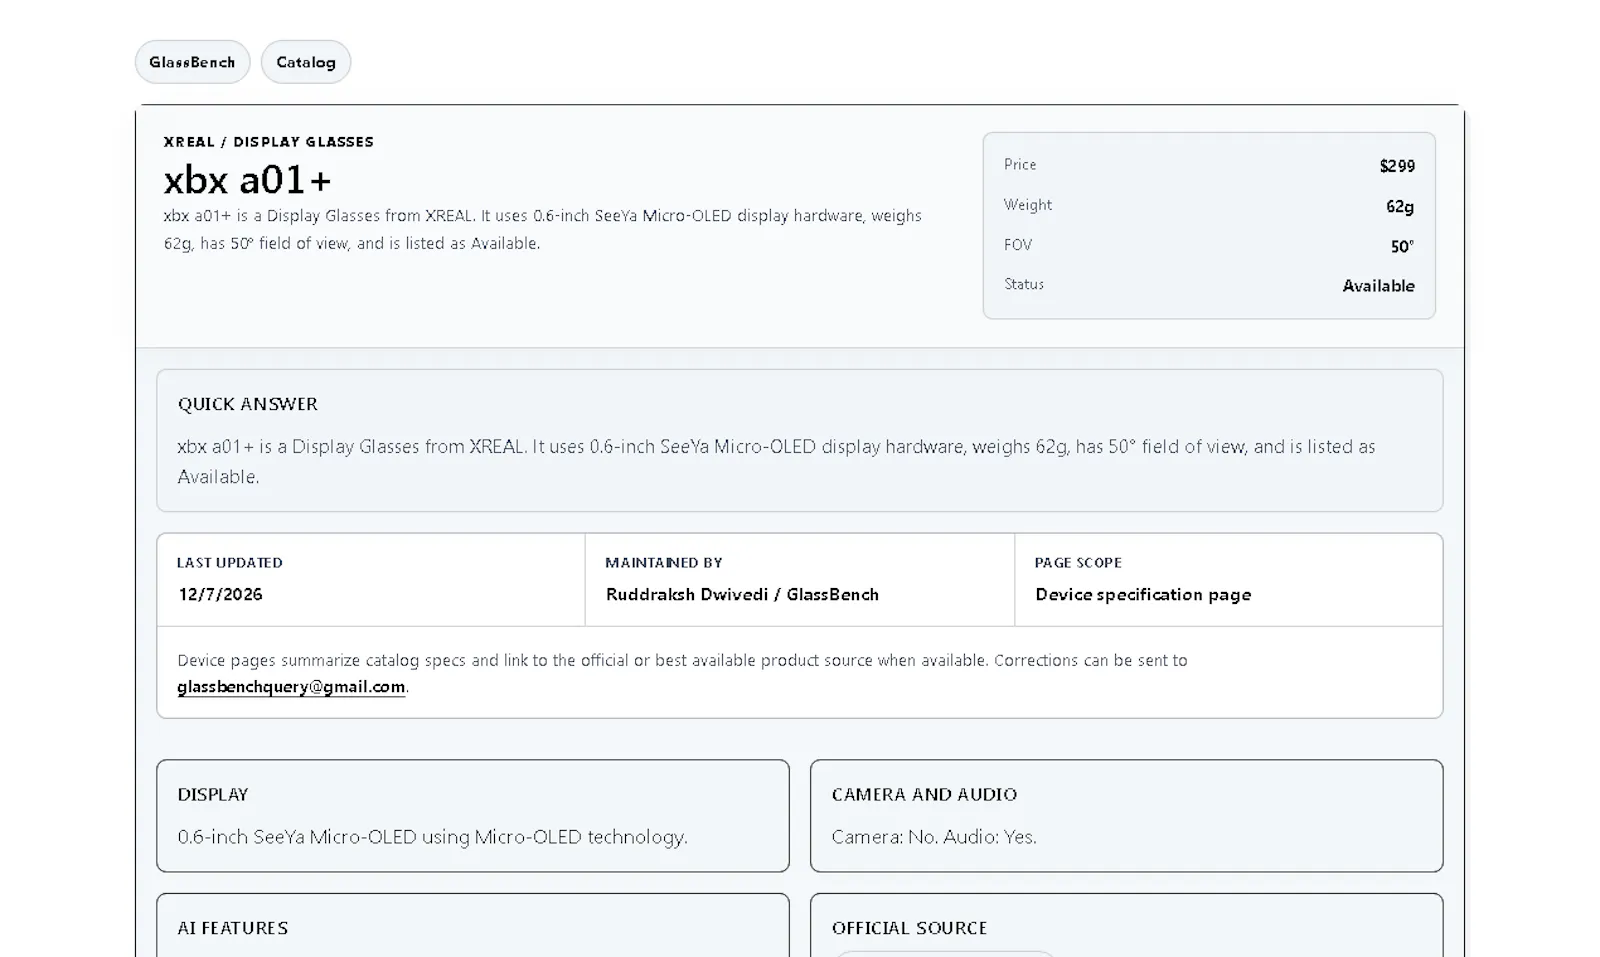
Task: Select Camera: No. Audio: Yes. text
Action: (x=934, y=837)
